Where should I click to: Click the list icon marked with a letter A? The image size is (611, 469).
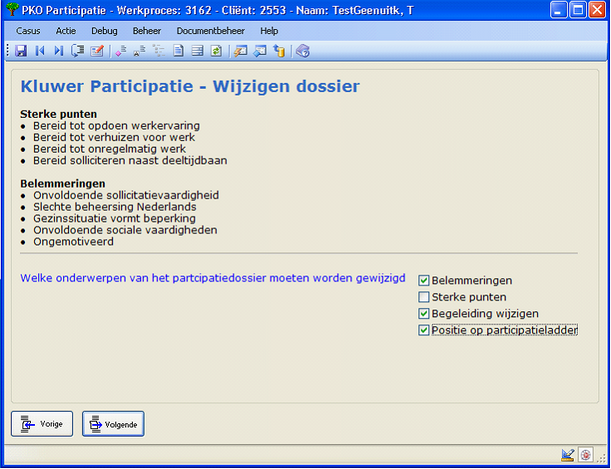click(140, 51)
